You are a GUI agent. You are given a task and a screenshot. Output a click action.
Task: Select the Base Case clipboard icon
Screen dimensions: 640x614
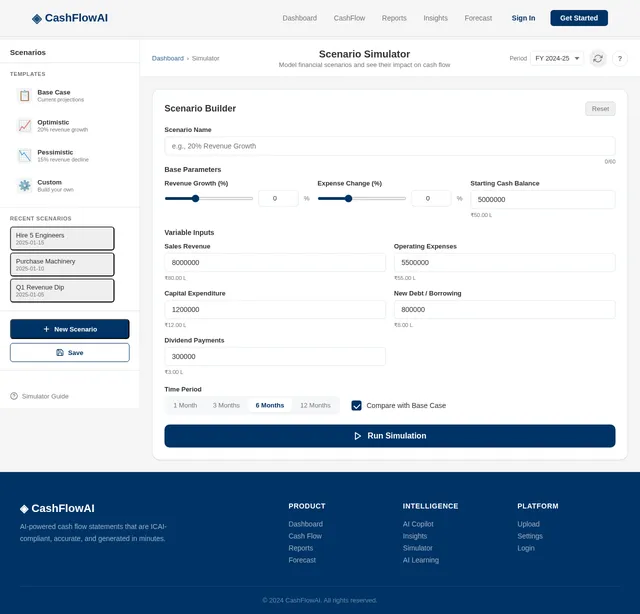(x=24, y=96)
